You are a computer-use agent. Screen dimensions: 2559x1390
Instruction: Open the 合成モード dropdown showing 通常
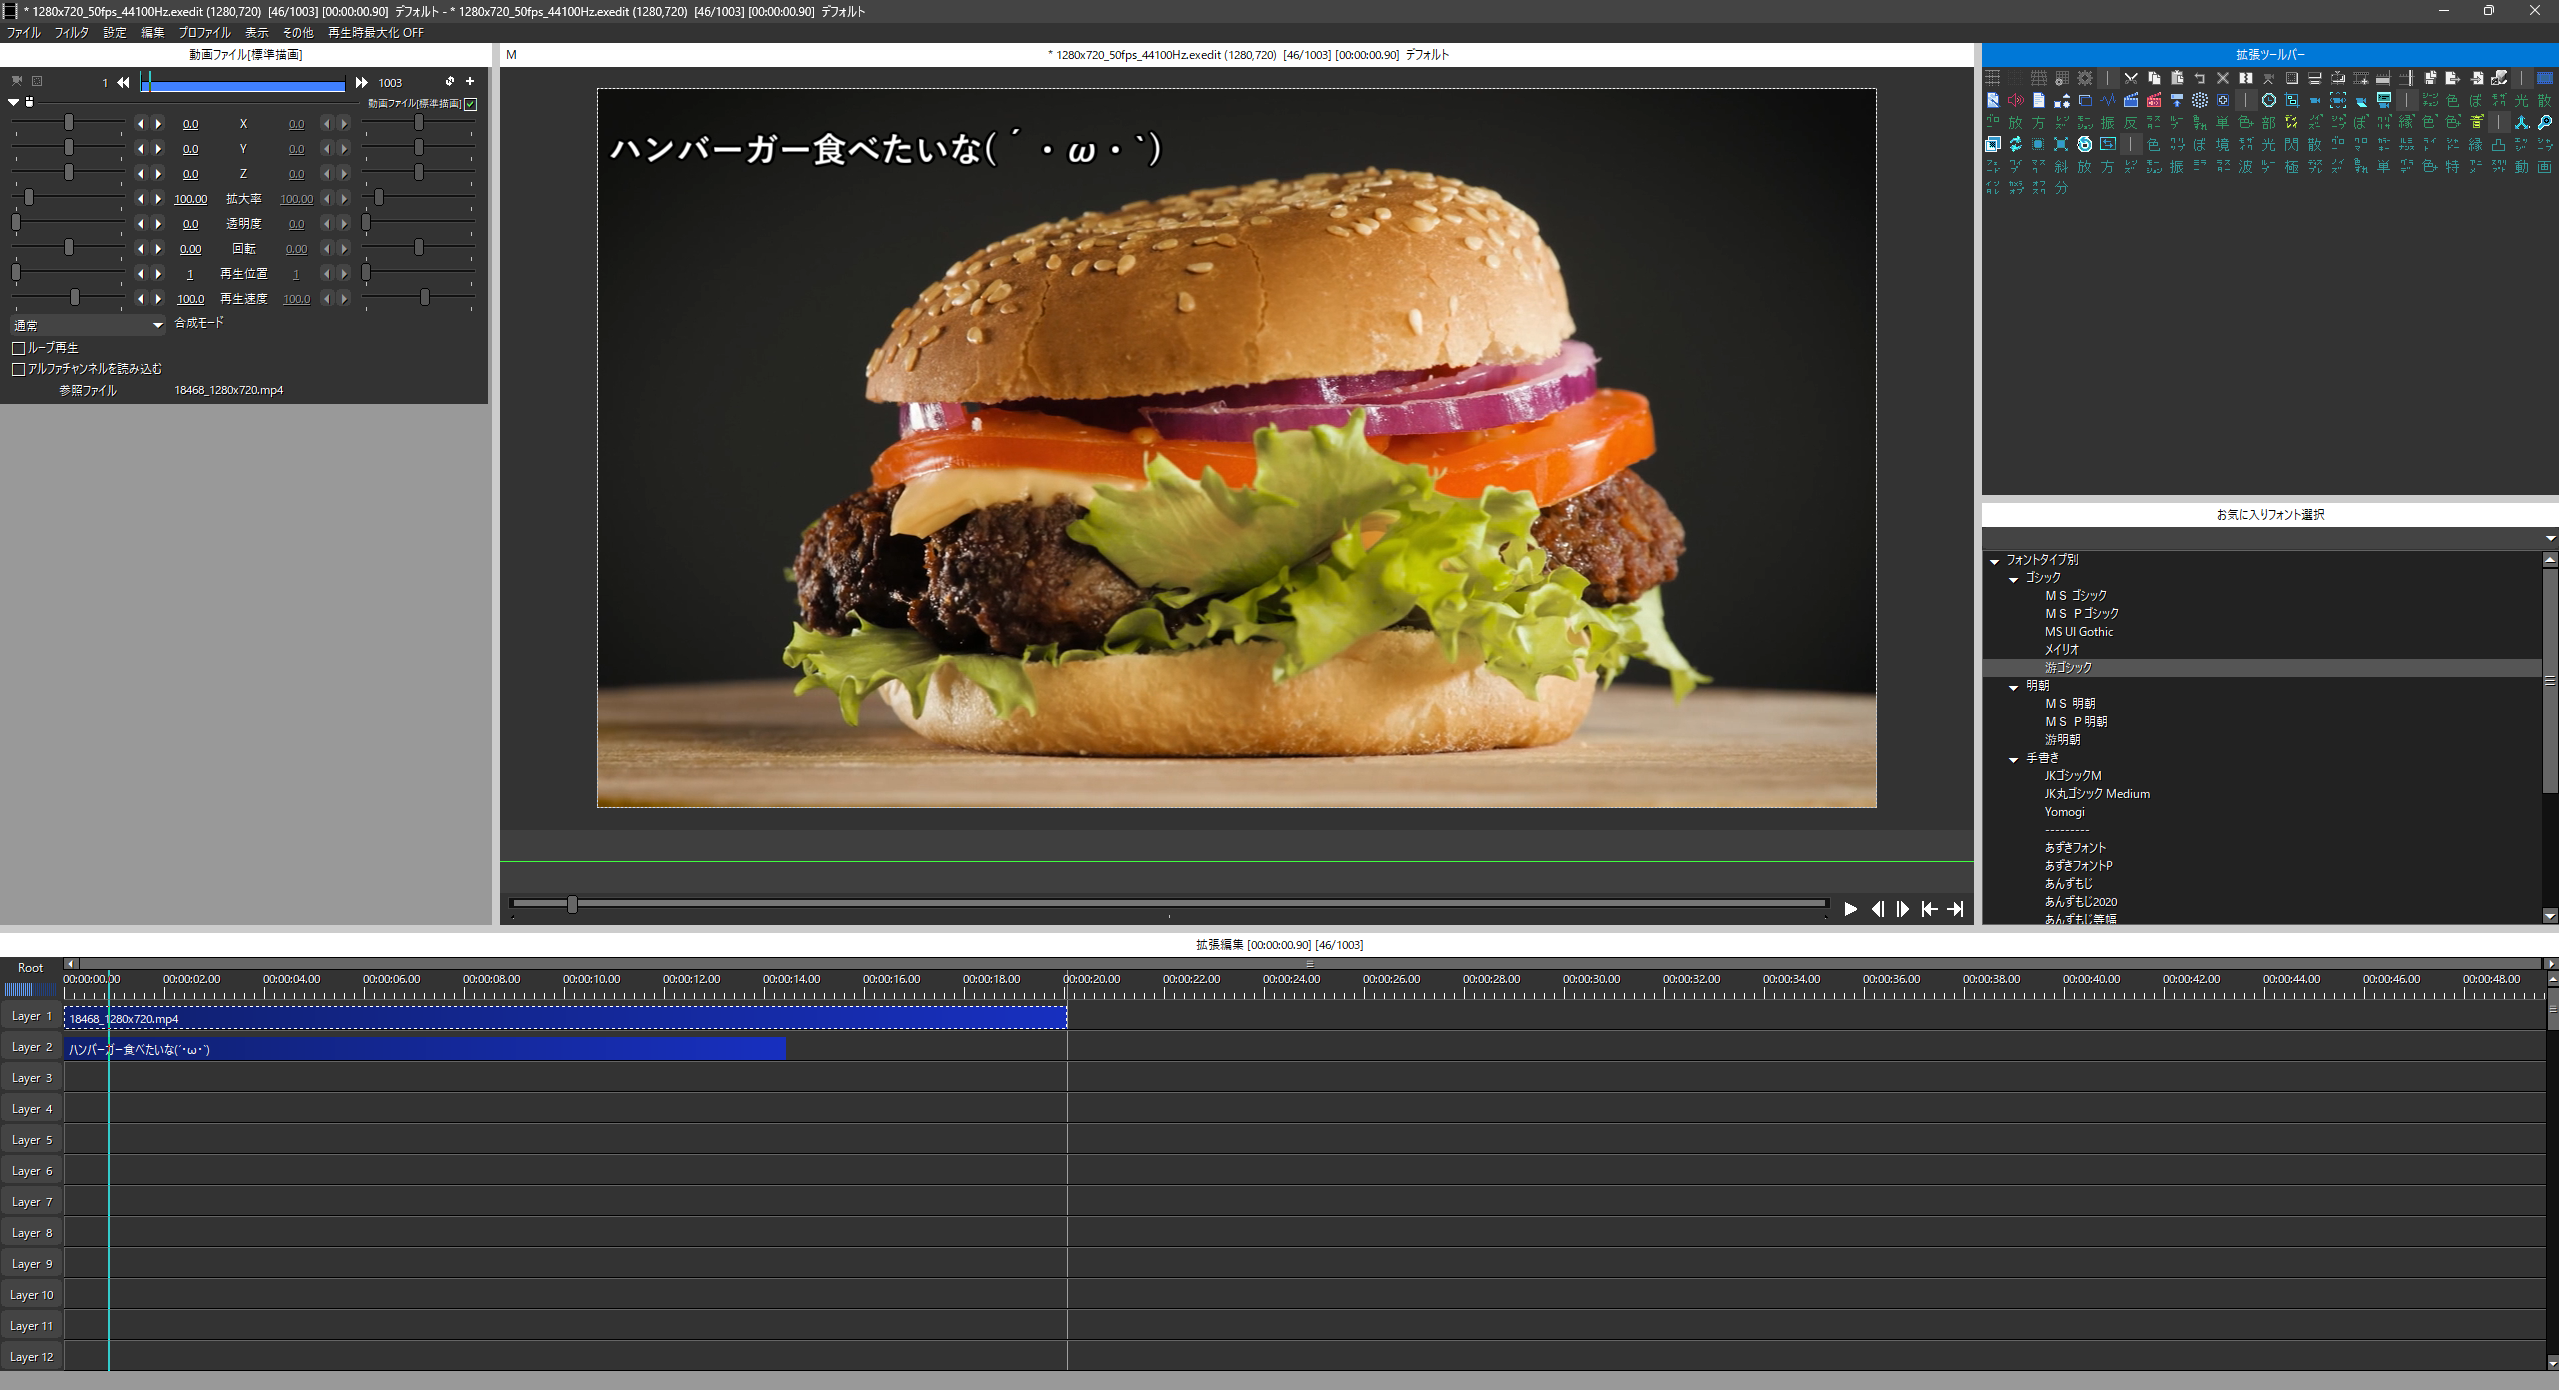tap(87, 325)
